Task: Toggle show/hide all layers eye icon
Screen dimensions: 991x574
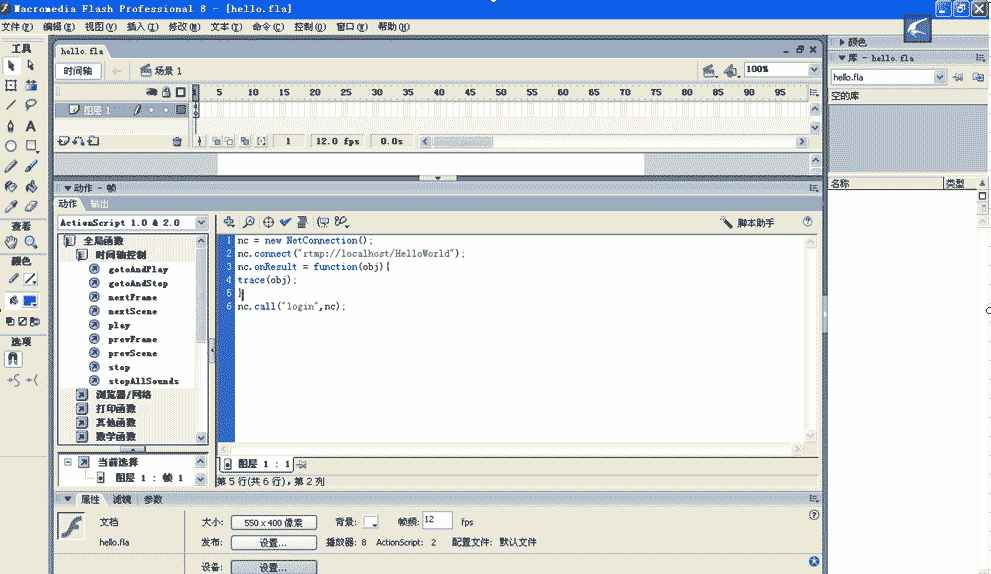Action: click(x=151, y=92)
